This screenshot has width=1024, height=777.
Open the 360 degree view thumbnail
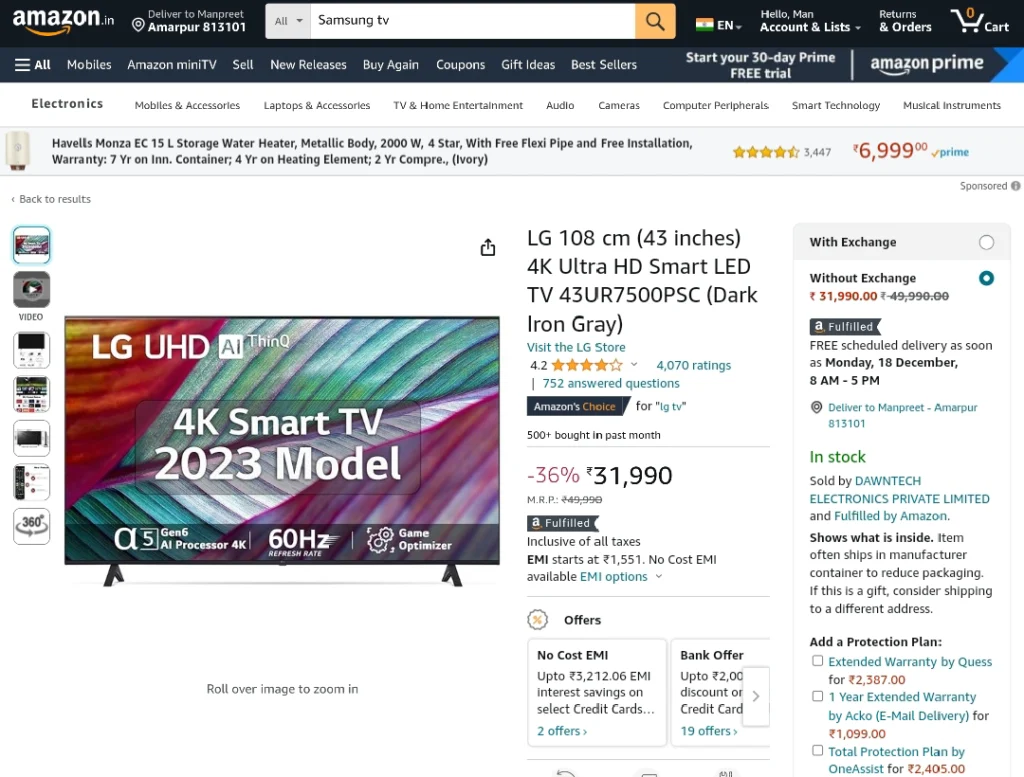31,526
